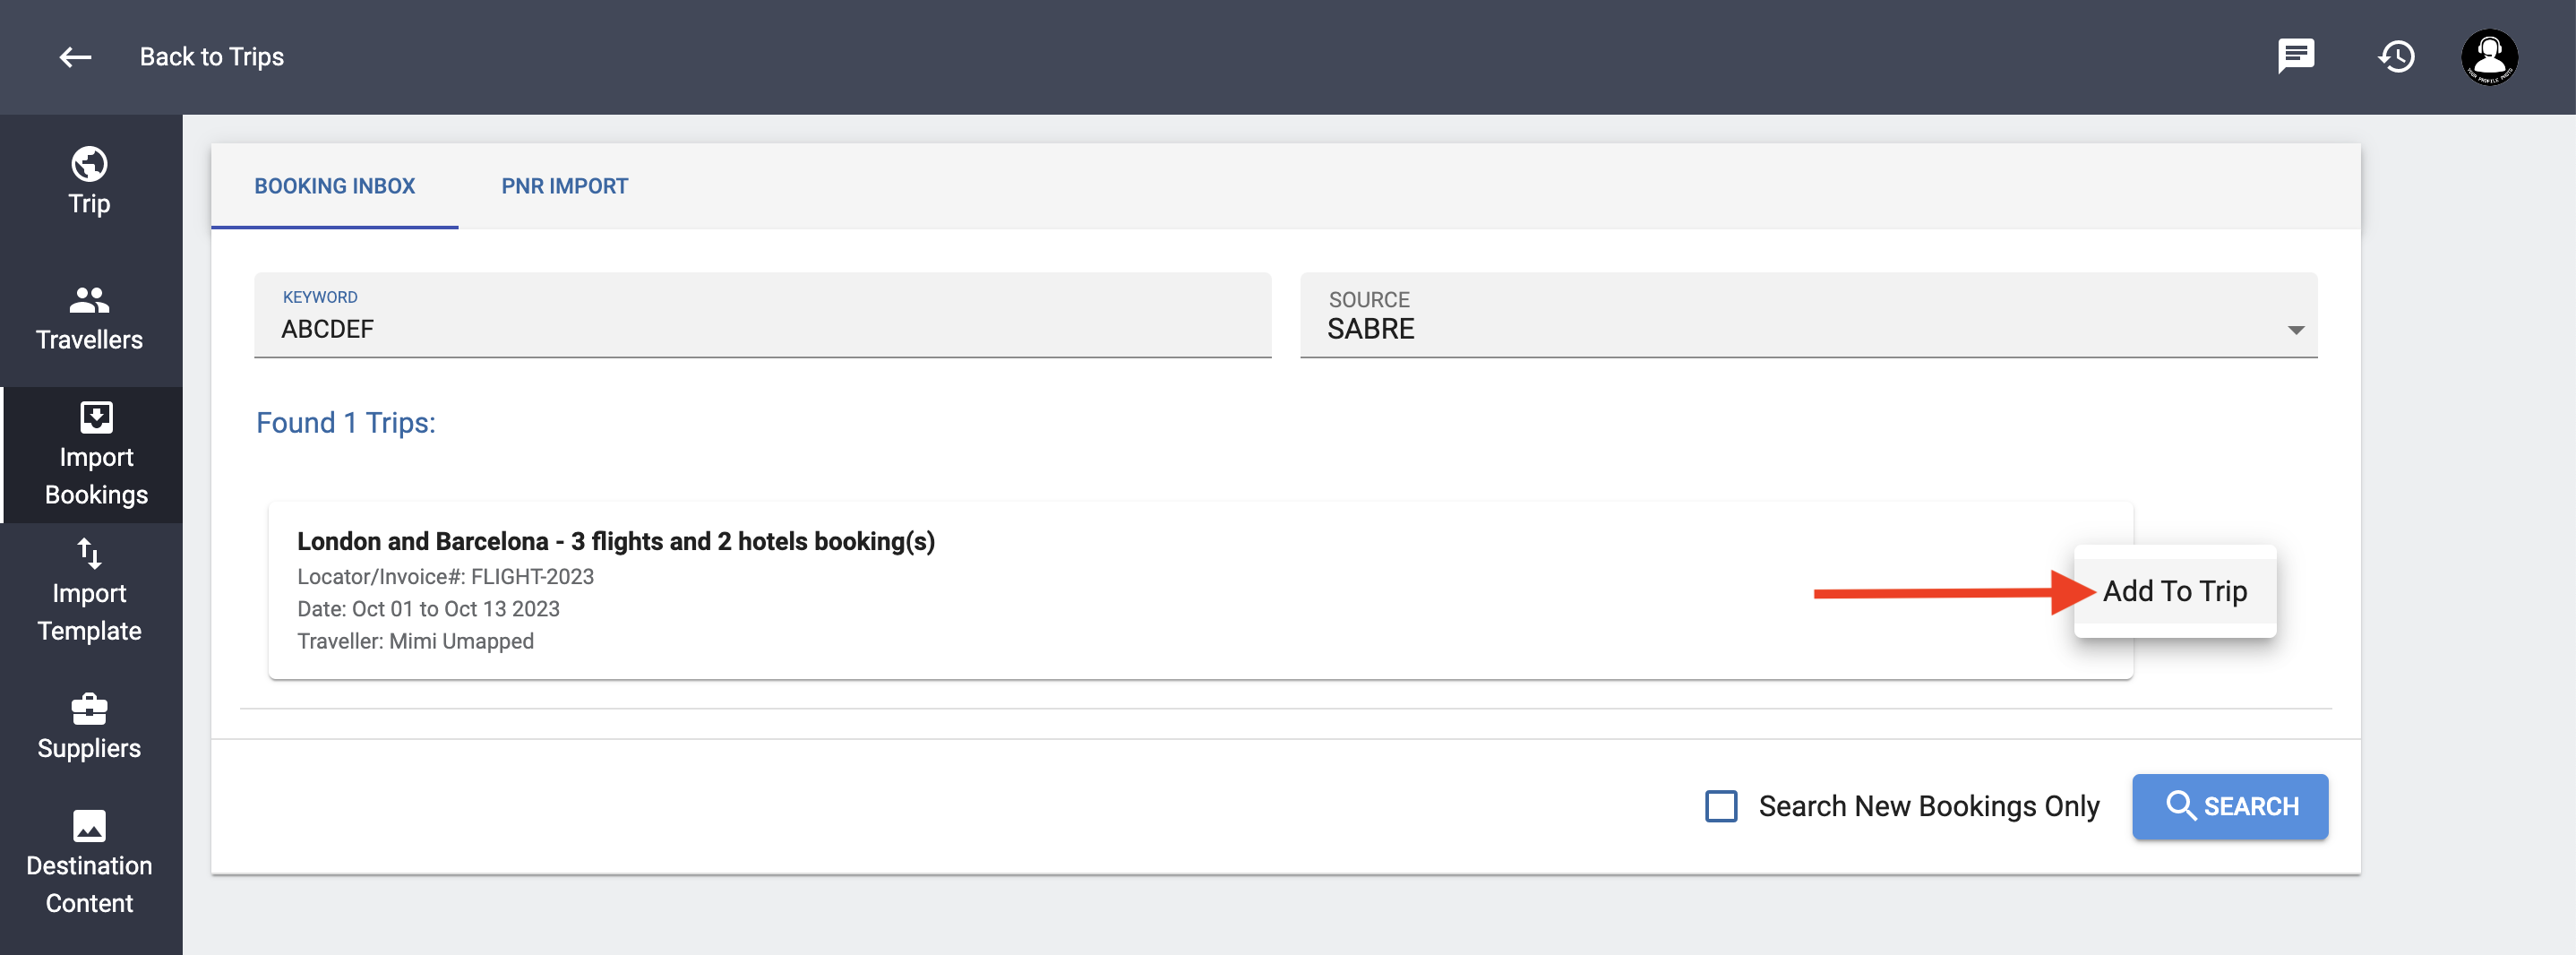2576x955 pixels.
Task: Enable Search New Bookings Only checkbox
Action: (1720, 806)
